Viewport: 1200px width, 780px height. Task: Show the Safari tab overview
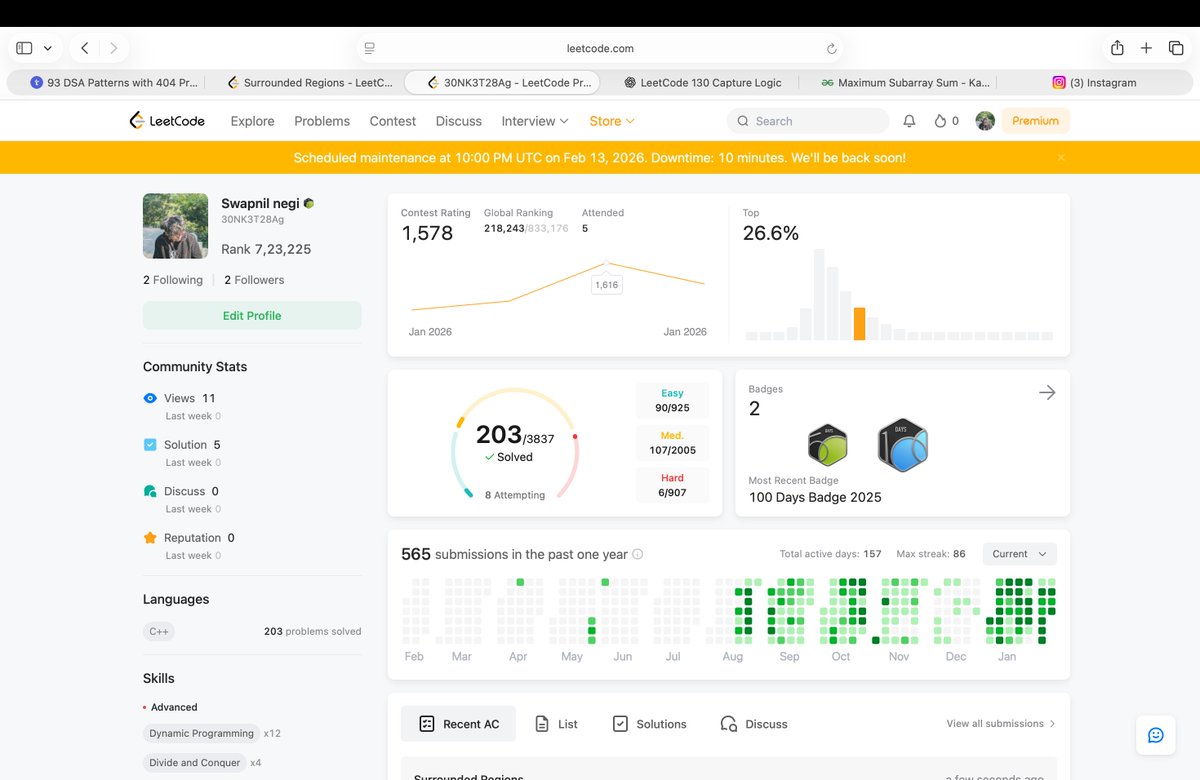coord(1175,48)
